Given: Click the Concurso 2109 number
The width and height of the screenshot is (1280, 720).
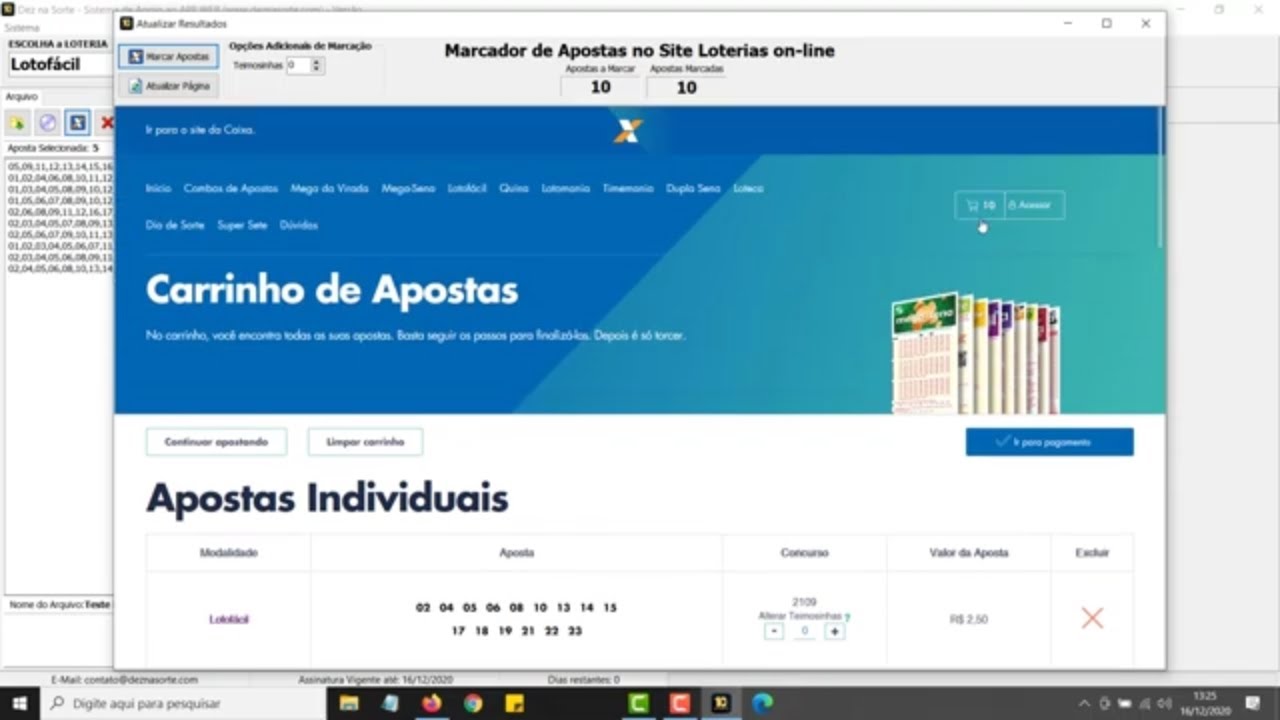Looking at the screenshot, I should 804,602.
